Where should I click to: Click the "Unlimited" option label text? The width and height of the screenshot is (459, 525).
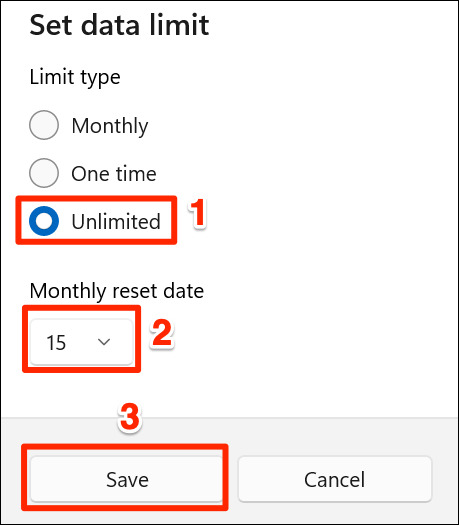point(116,222)
